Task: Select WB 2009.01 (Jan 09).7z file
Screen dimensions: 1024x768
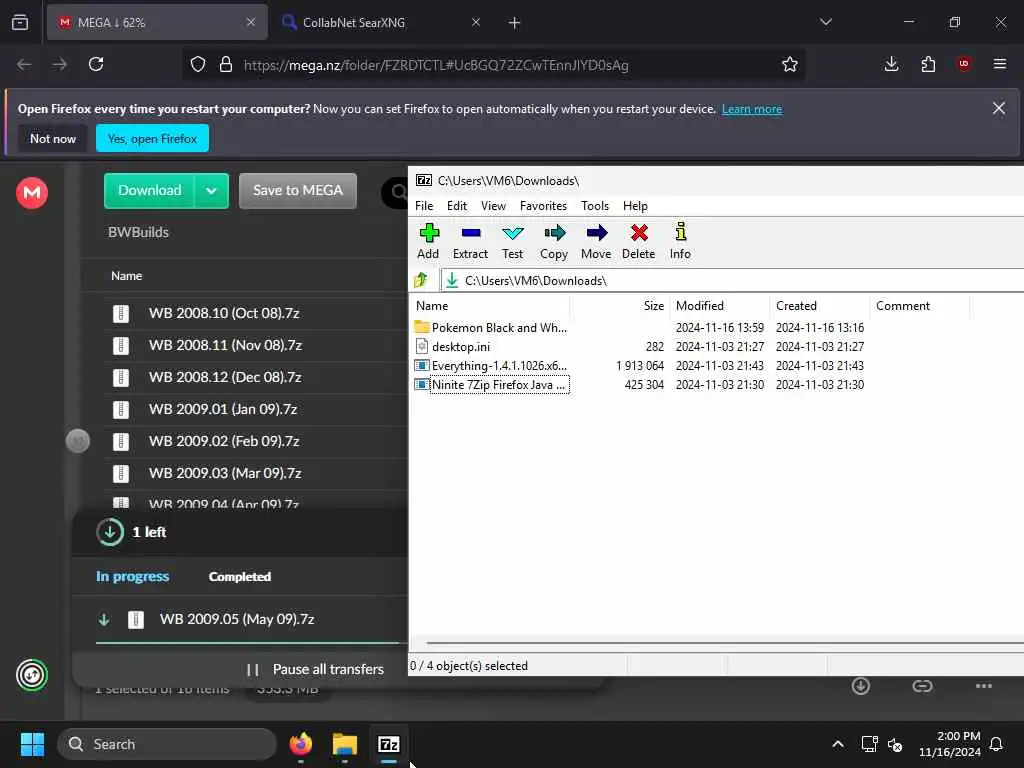Action: (x=223, y=409)
